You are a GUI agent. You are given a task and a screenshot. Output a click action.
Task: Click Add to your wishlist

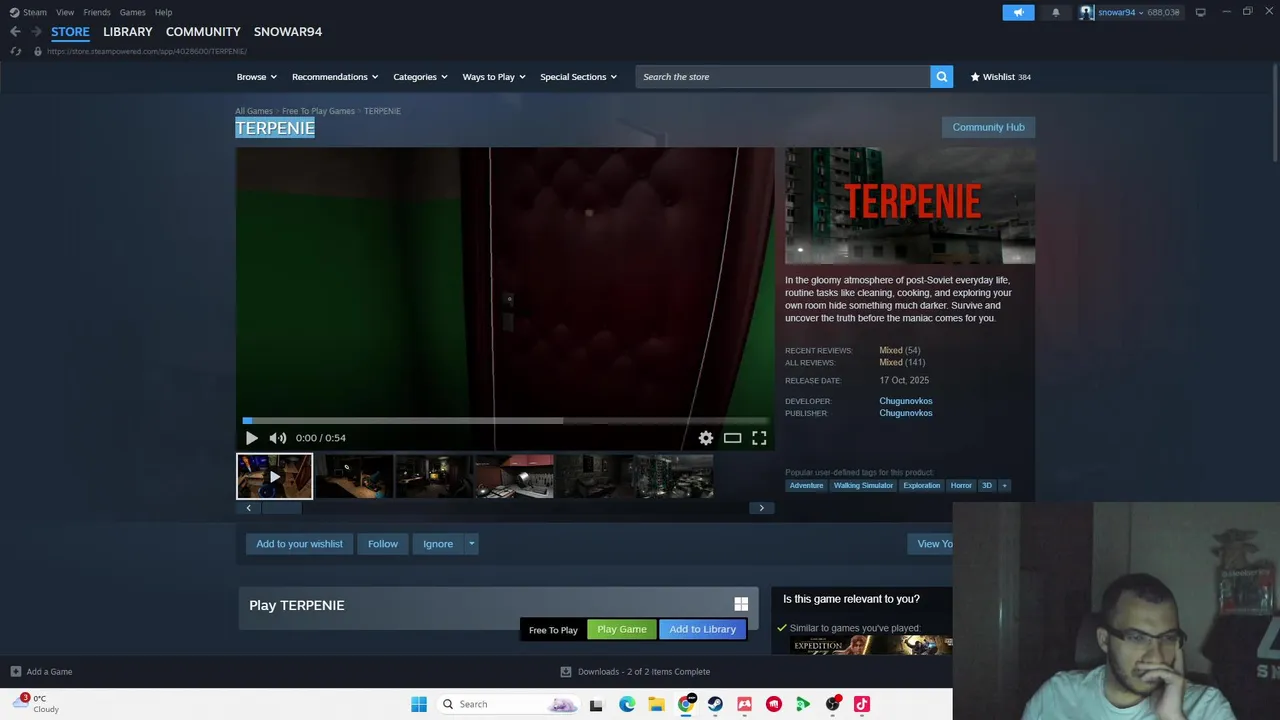[299, 544]
